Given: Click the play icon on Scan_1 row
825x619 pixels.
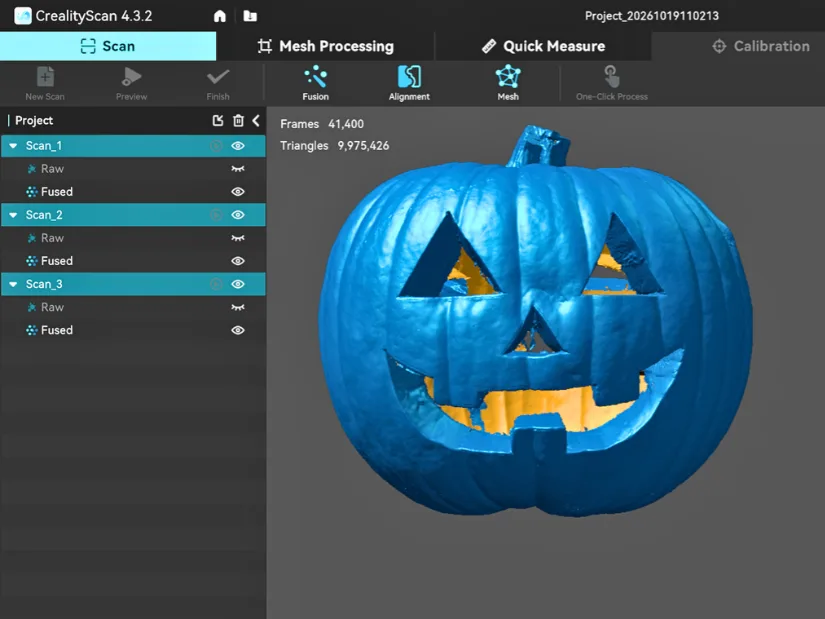Looking at the screenshot, I should pyautogui.click(x=216, y=146).
